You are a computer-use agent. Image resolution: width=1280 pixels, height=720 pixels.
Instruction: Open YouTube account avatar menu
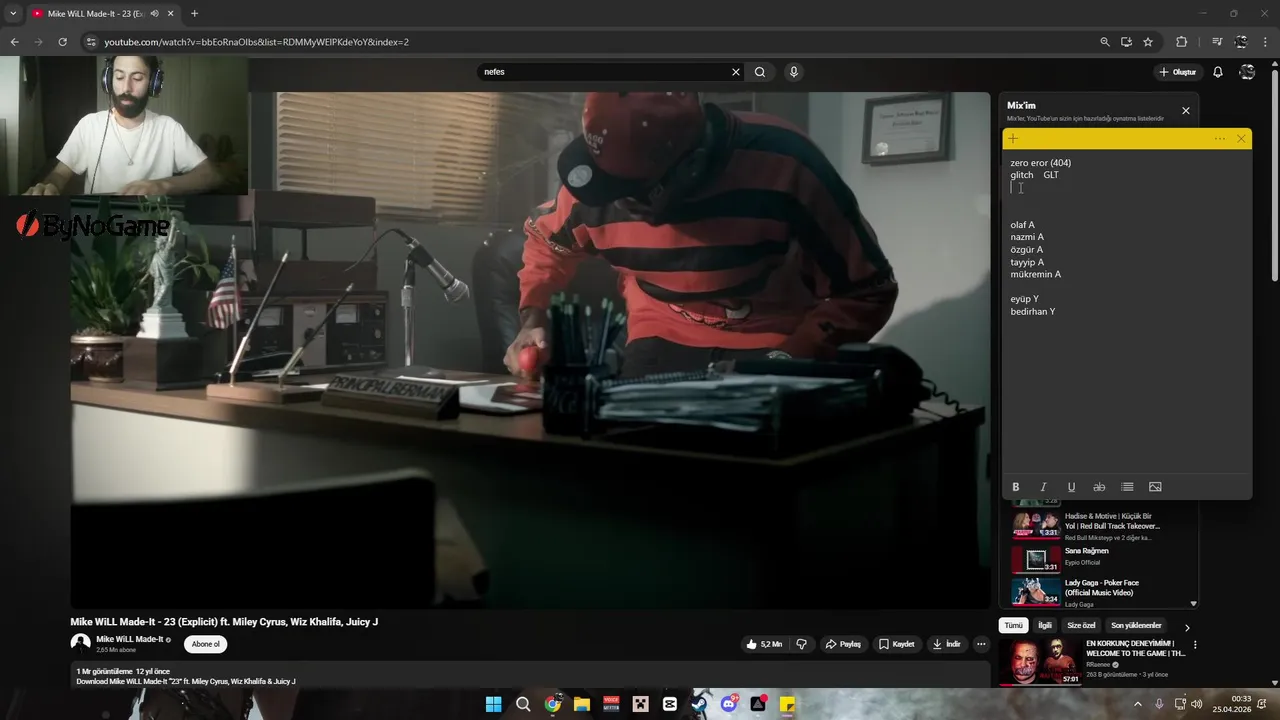[1247, 72]
